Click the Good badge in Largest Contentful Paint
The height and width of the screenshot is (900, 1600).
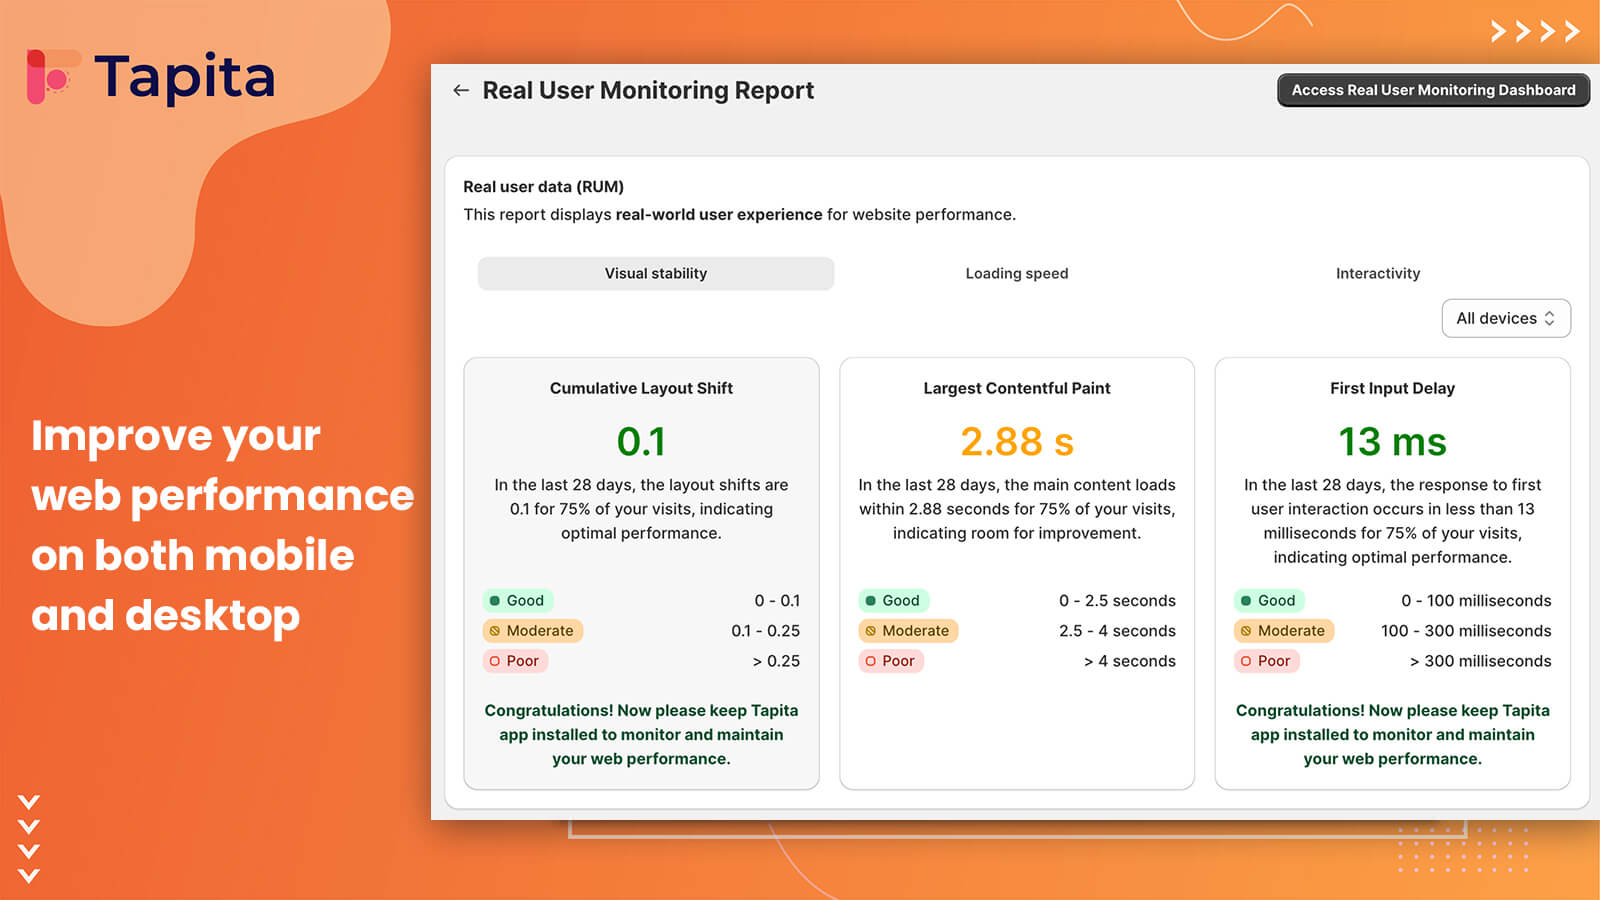[x=894, y=600]
